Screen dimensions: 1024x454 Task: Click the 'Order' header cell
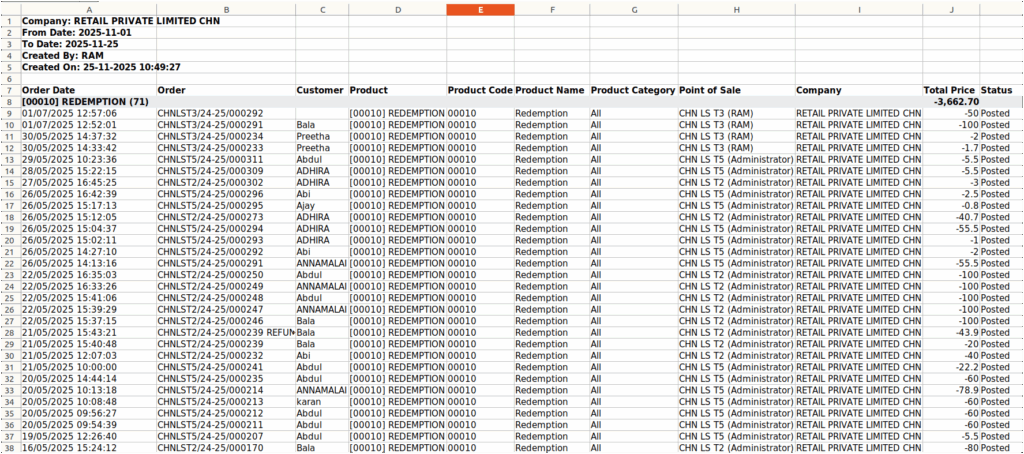pos(225,90)
